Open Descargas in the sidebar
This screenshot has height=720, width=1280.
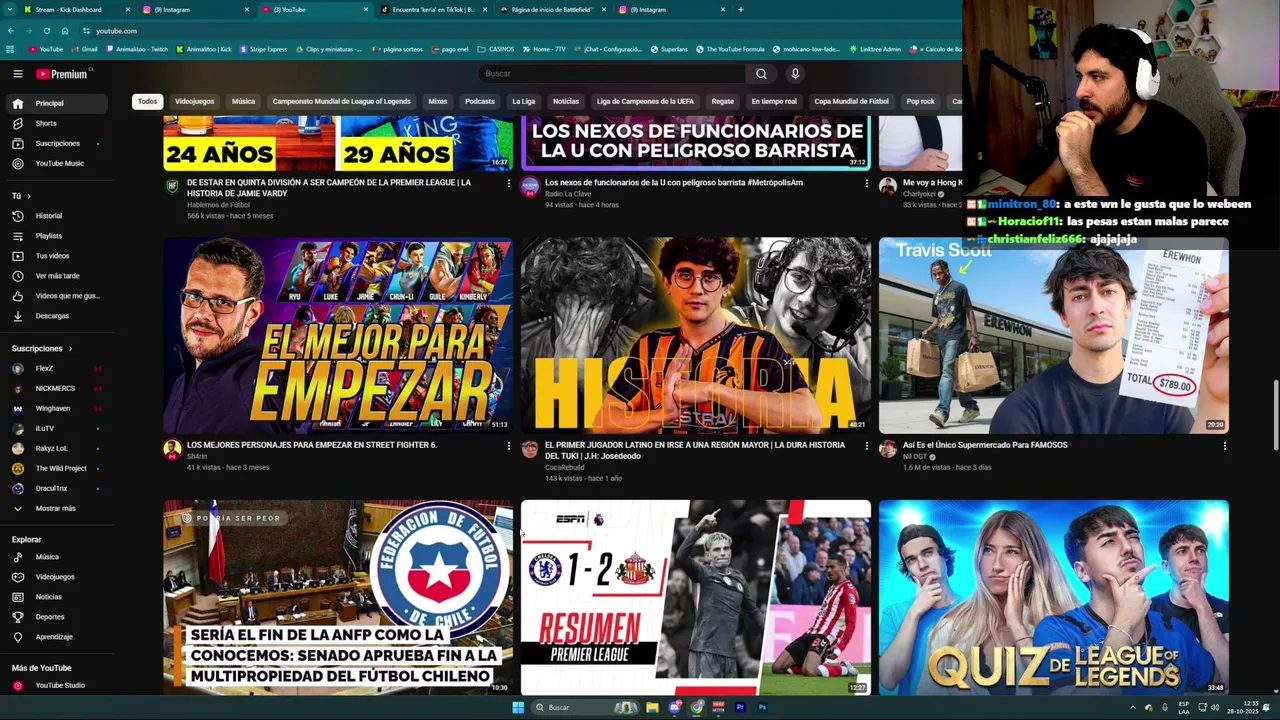(58, 316)
